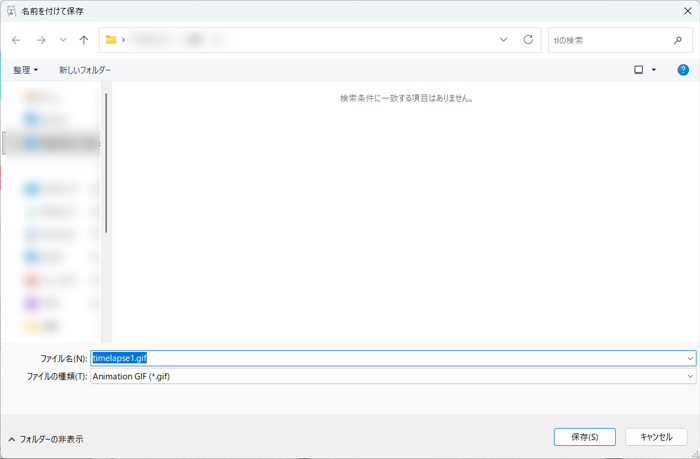Open the file name history dropdown arrow
This screenshot has height=459, width=700.
(x=690, y=357)
